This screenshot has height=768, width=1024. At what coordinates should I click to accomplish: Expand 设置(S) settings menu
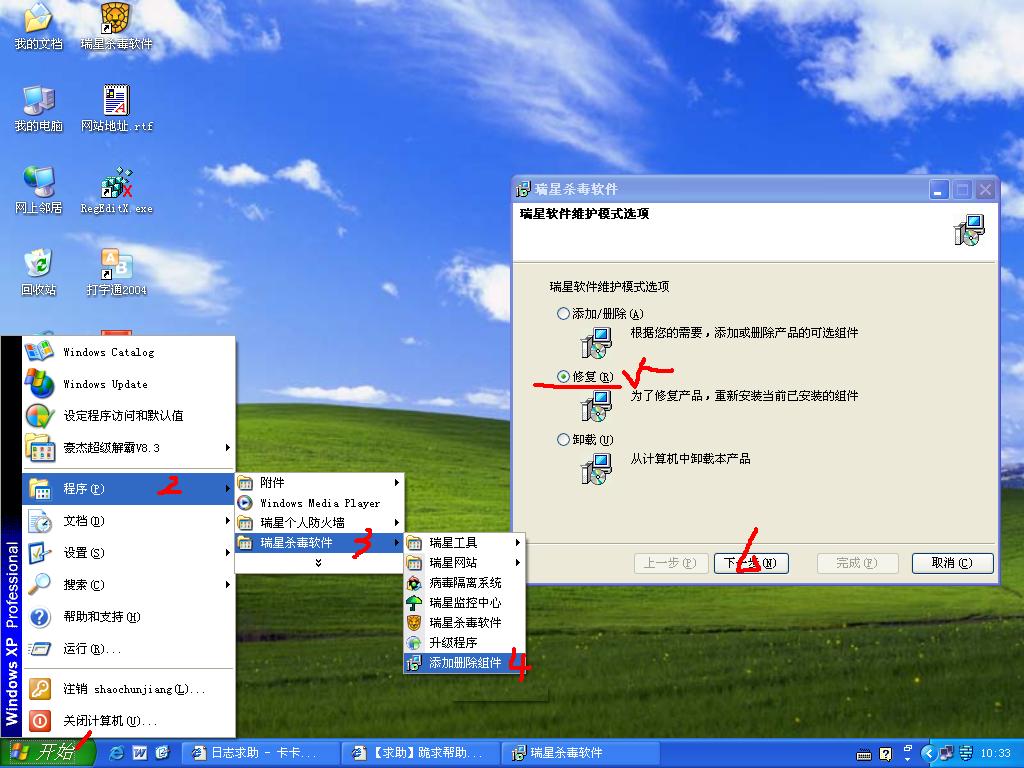[x=129, y=552]
